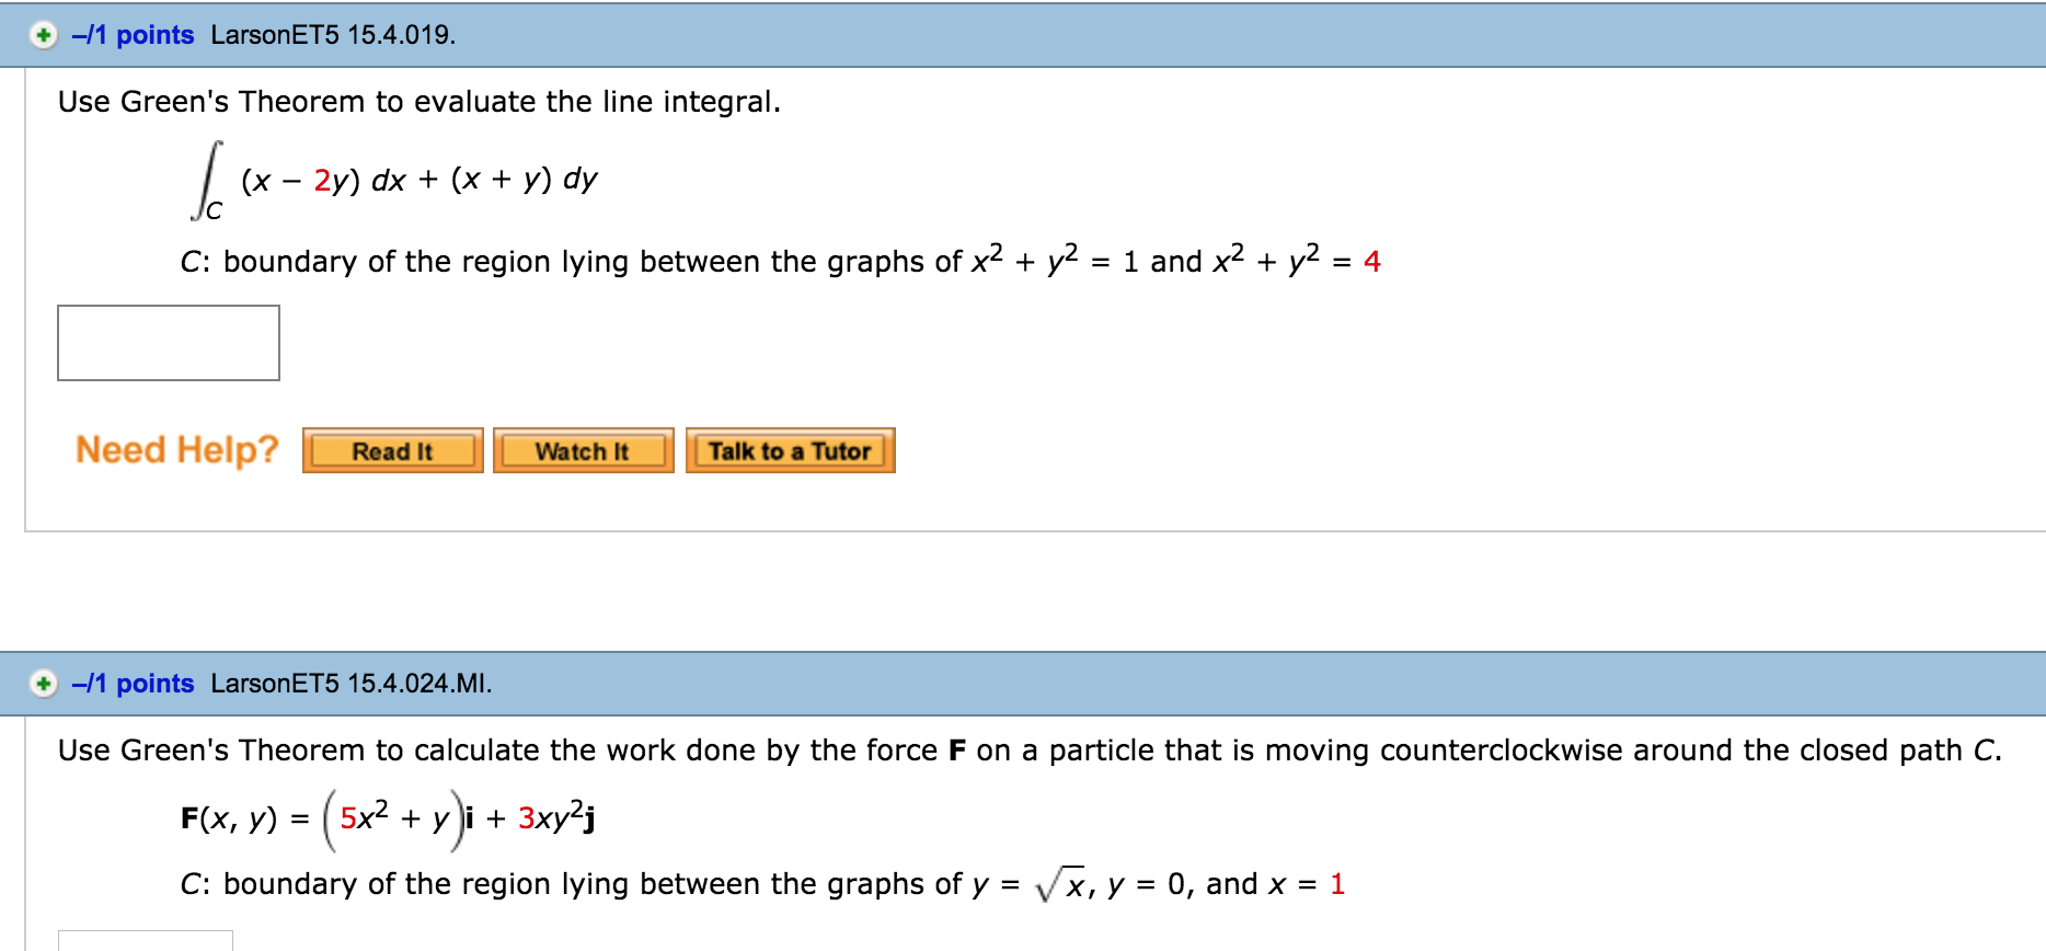
Task: Click the green plus icon on question 15.4.024.MI
Action: 42,683
